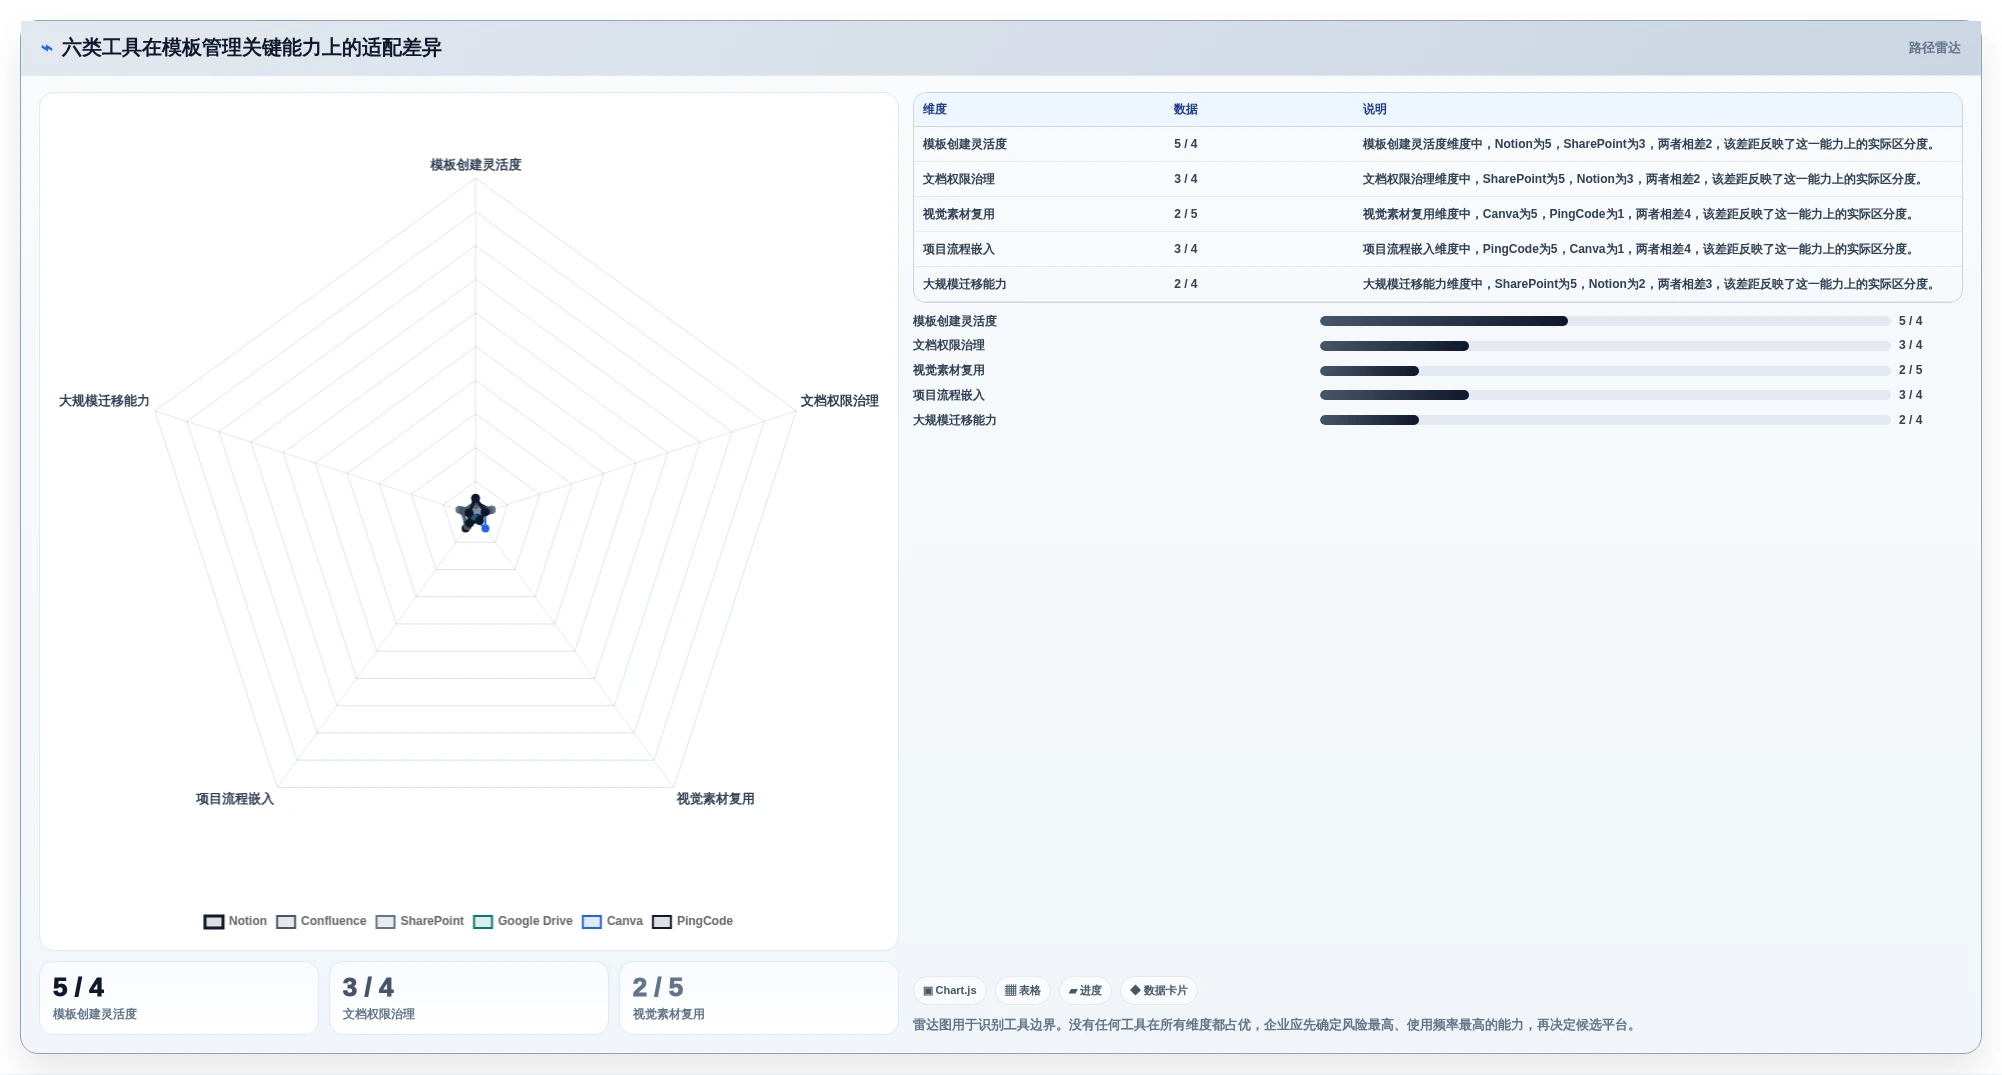Click the 维度 table column header

pos(935,110)
